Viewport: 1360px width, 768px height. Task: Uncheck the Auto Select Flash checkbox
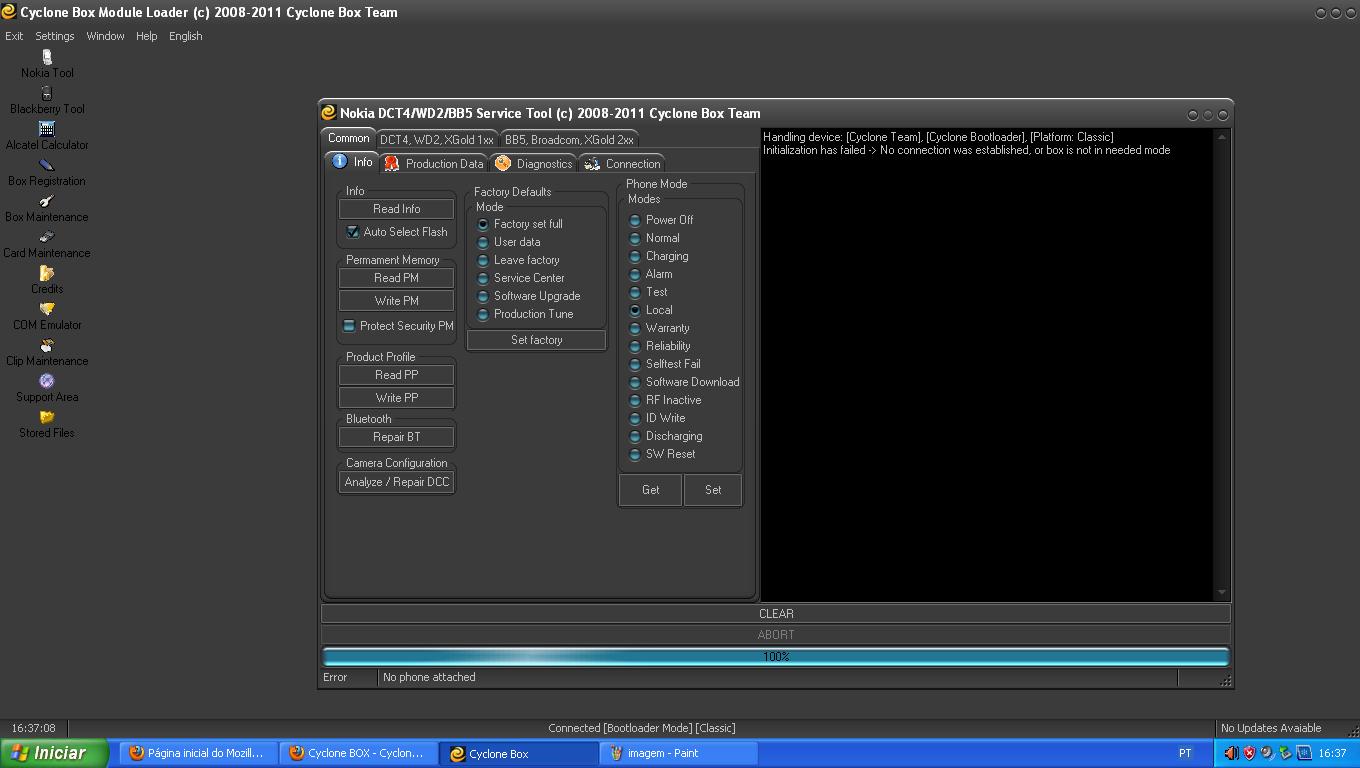(353, 232)
